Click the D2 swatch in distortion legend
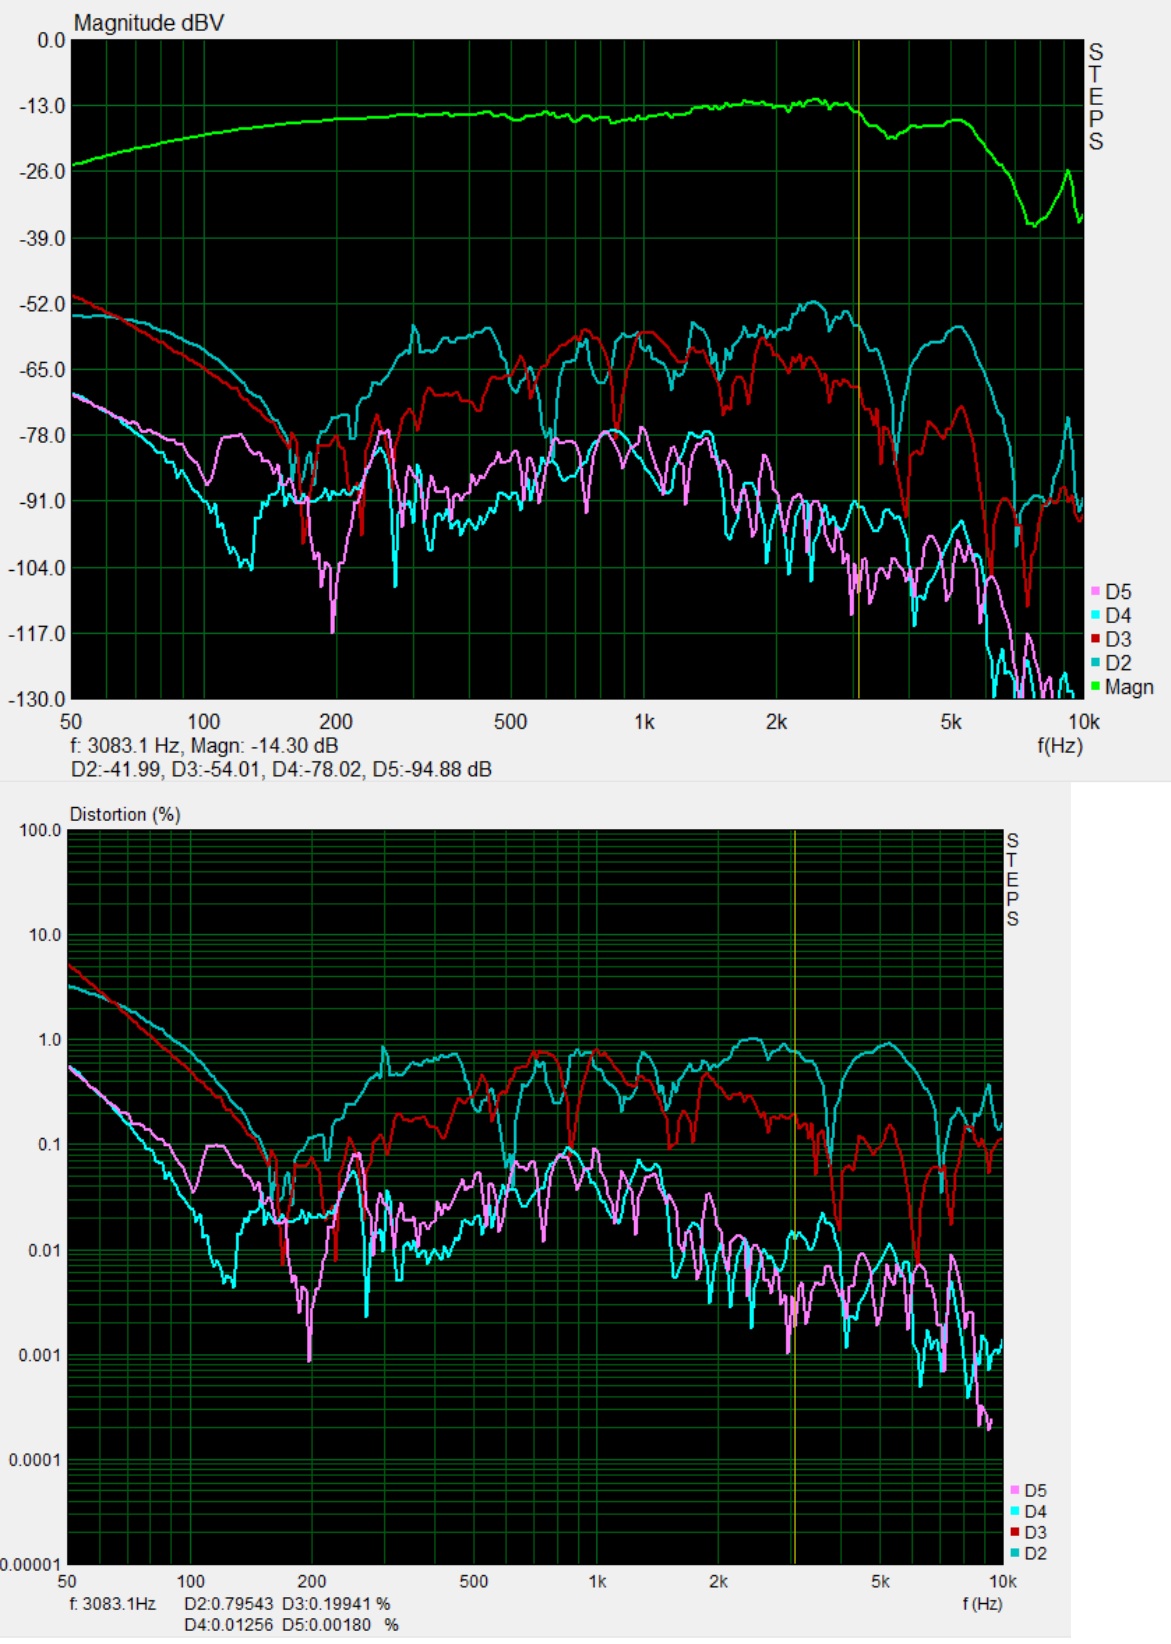This screenshot has width=1171, height=1644. click(x=1015, y=1554)
